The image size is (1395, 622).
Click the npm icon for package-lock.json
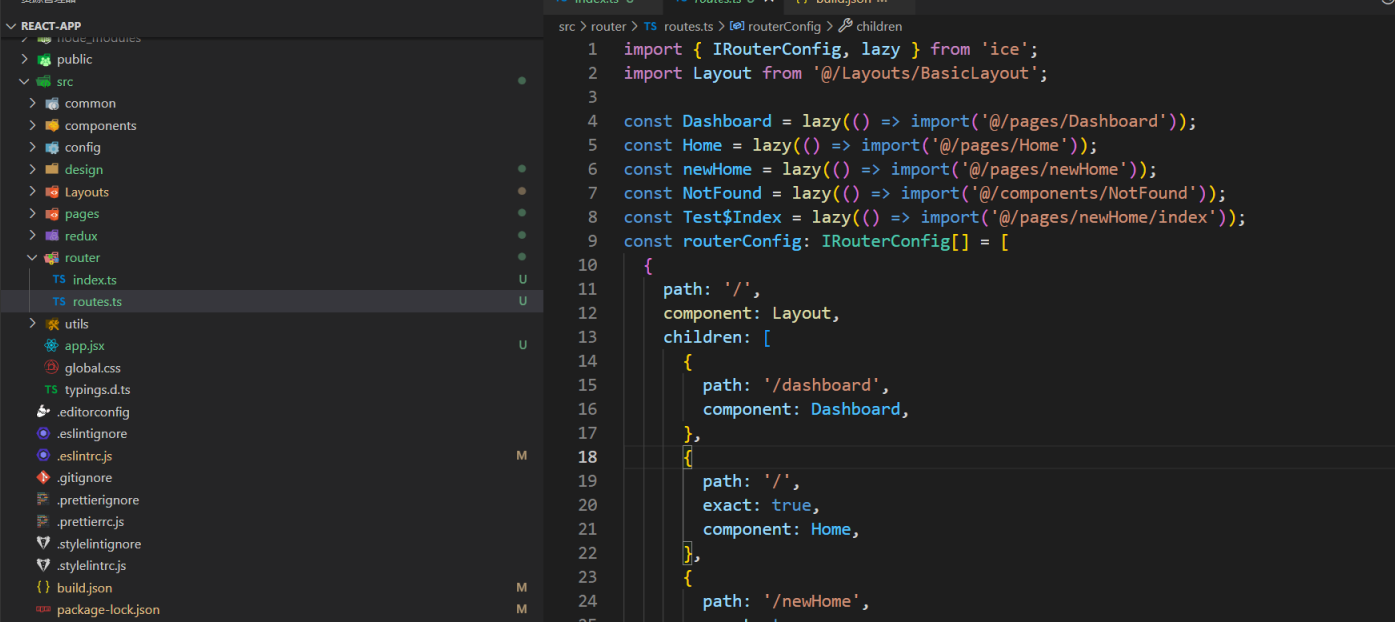(x=43, y=610)
